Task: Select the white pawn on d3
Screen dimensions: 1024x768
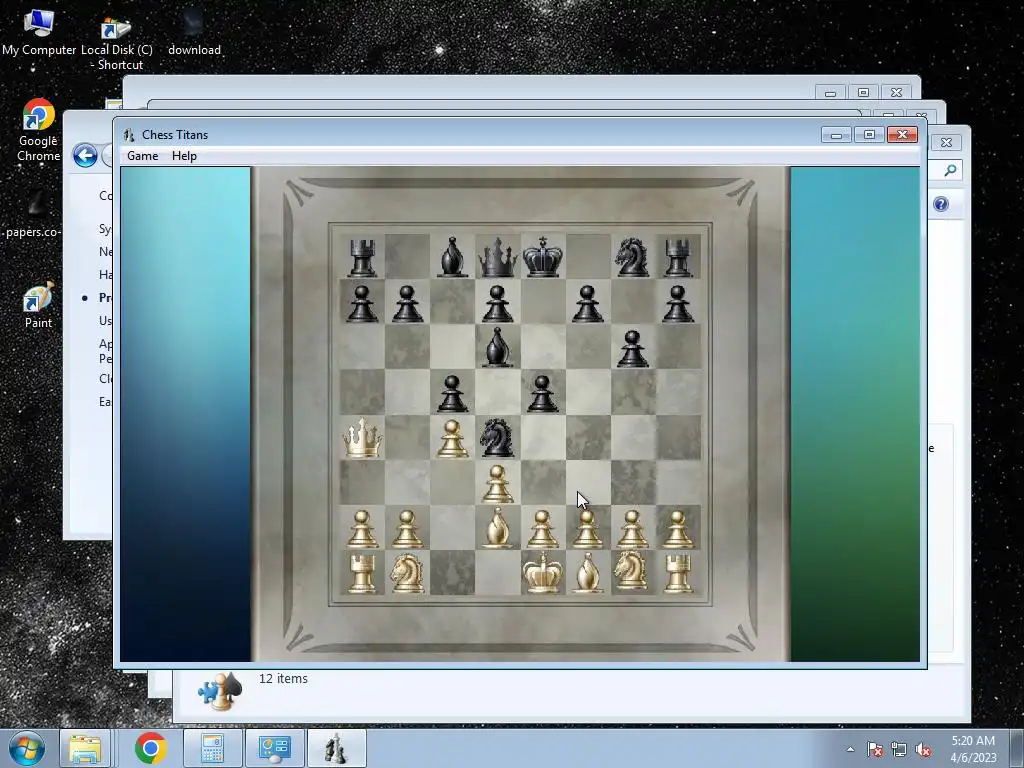Action: [498, 483]
